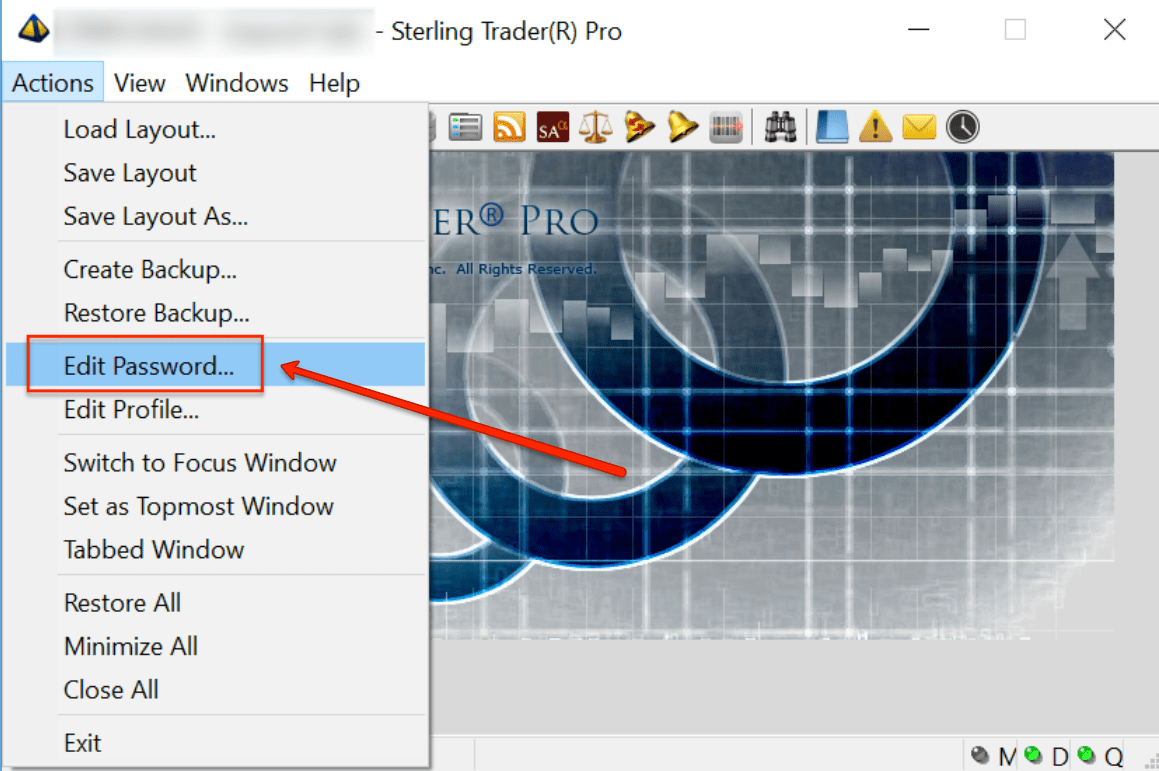Open the blue book toolbar icon
Image resolution: width=1159 pixels, height=771 pixels.
(x=832, y=127)
